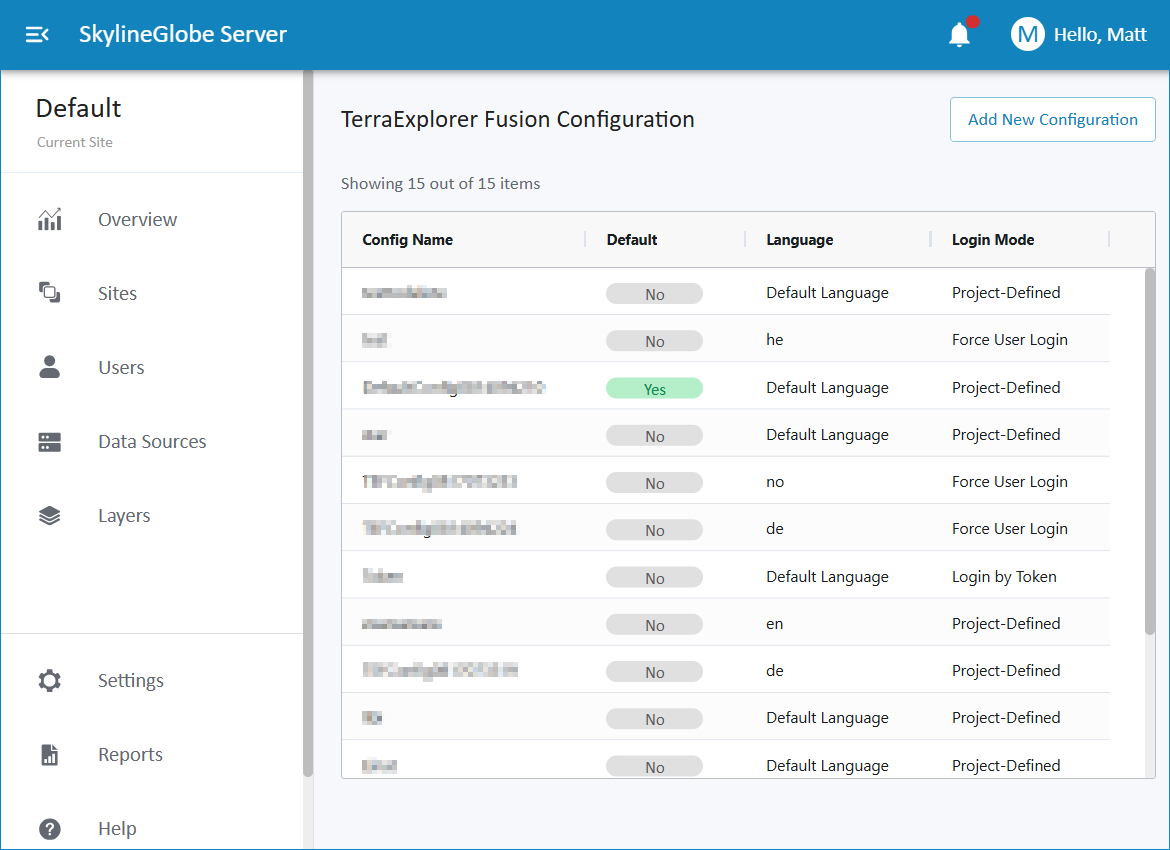The width and height of the screenshot is (1170, 850).
Task: Click the Reports document icon
Action: point(49,754)
